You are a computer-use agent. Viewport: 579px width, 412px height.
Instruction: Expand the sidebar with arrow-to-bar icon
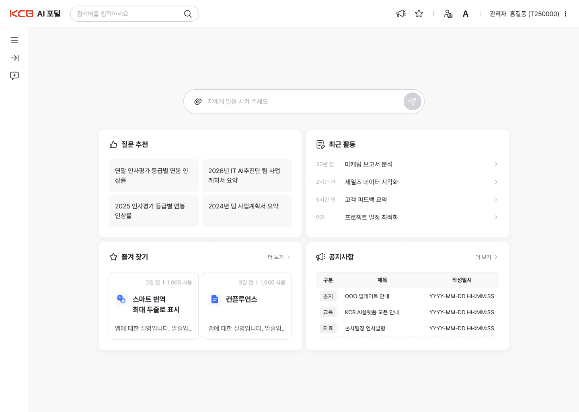[x=14, y=58]
